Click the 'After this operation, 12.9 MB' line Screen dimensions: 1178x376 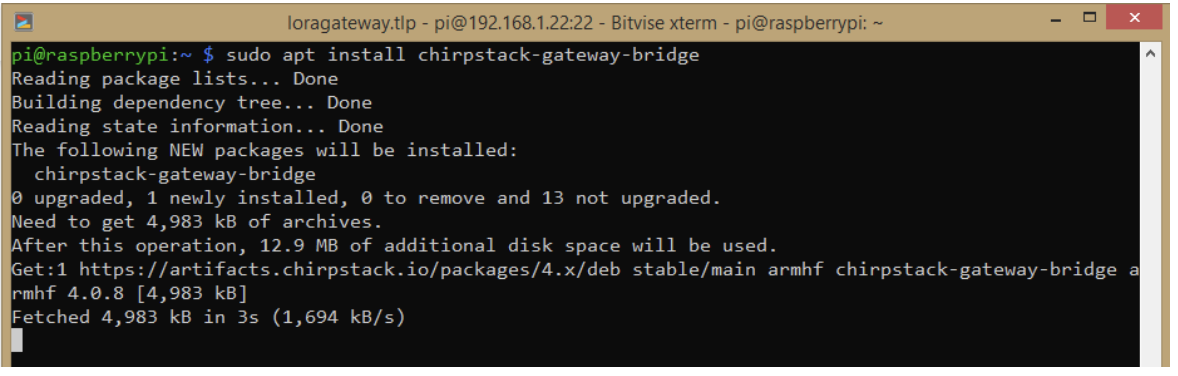394,246
